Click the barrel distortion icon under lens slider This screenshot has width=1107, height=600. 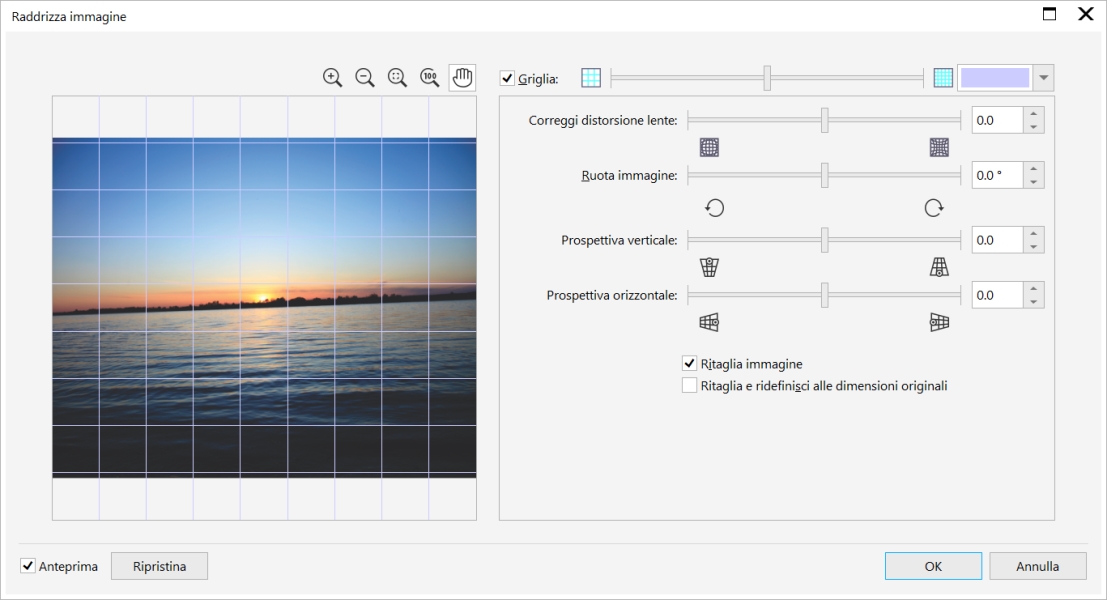click(x=709, y=148)
